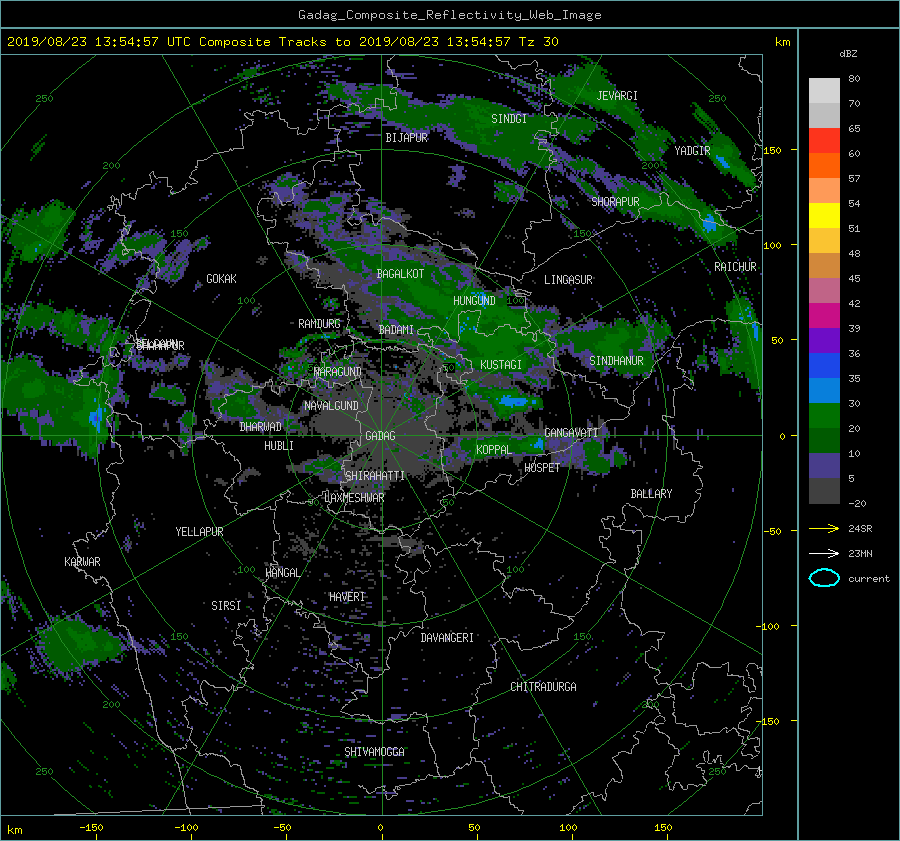Click the YADGIR city label
This screenshot has height=841, width=900.
(692, 151)
